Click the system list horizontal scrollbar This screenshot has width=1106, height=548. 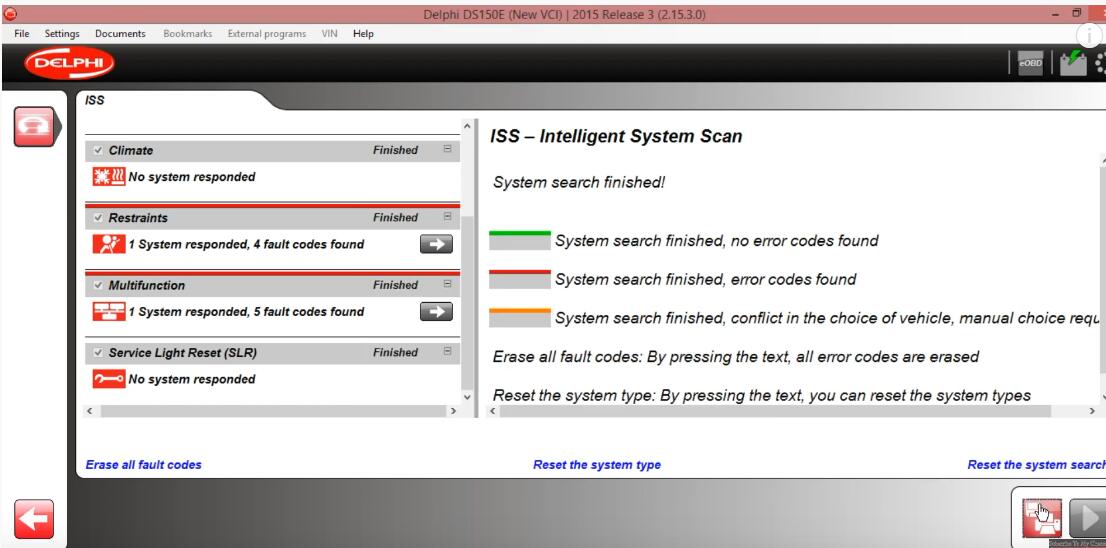(272, 410)
